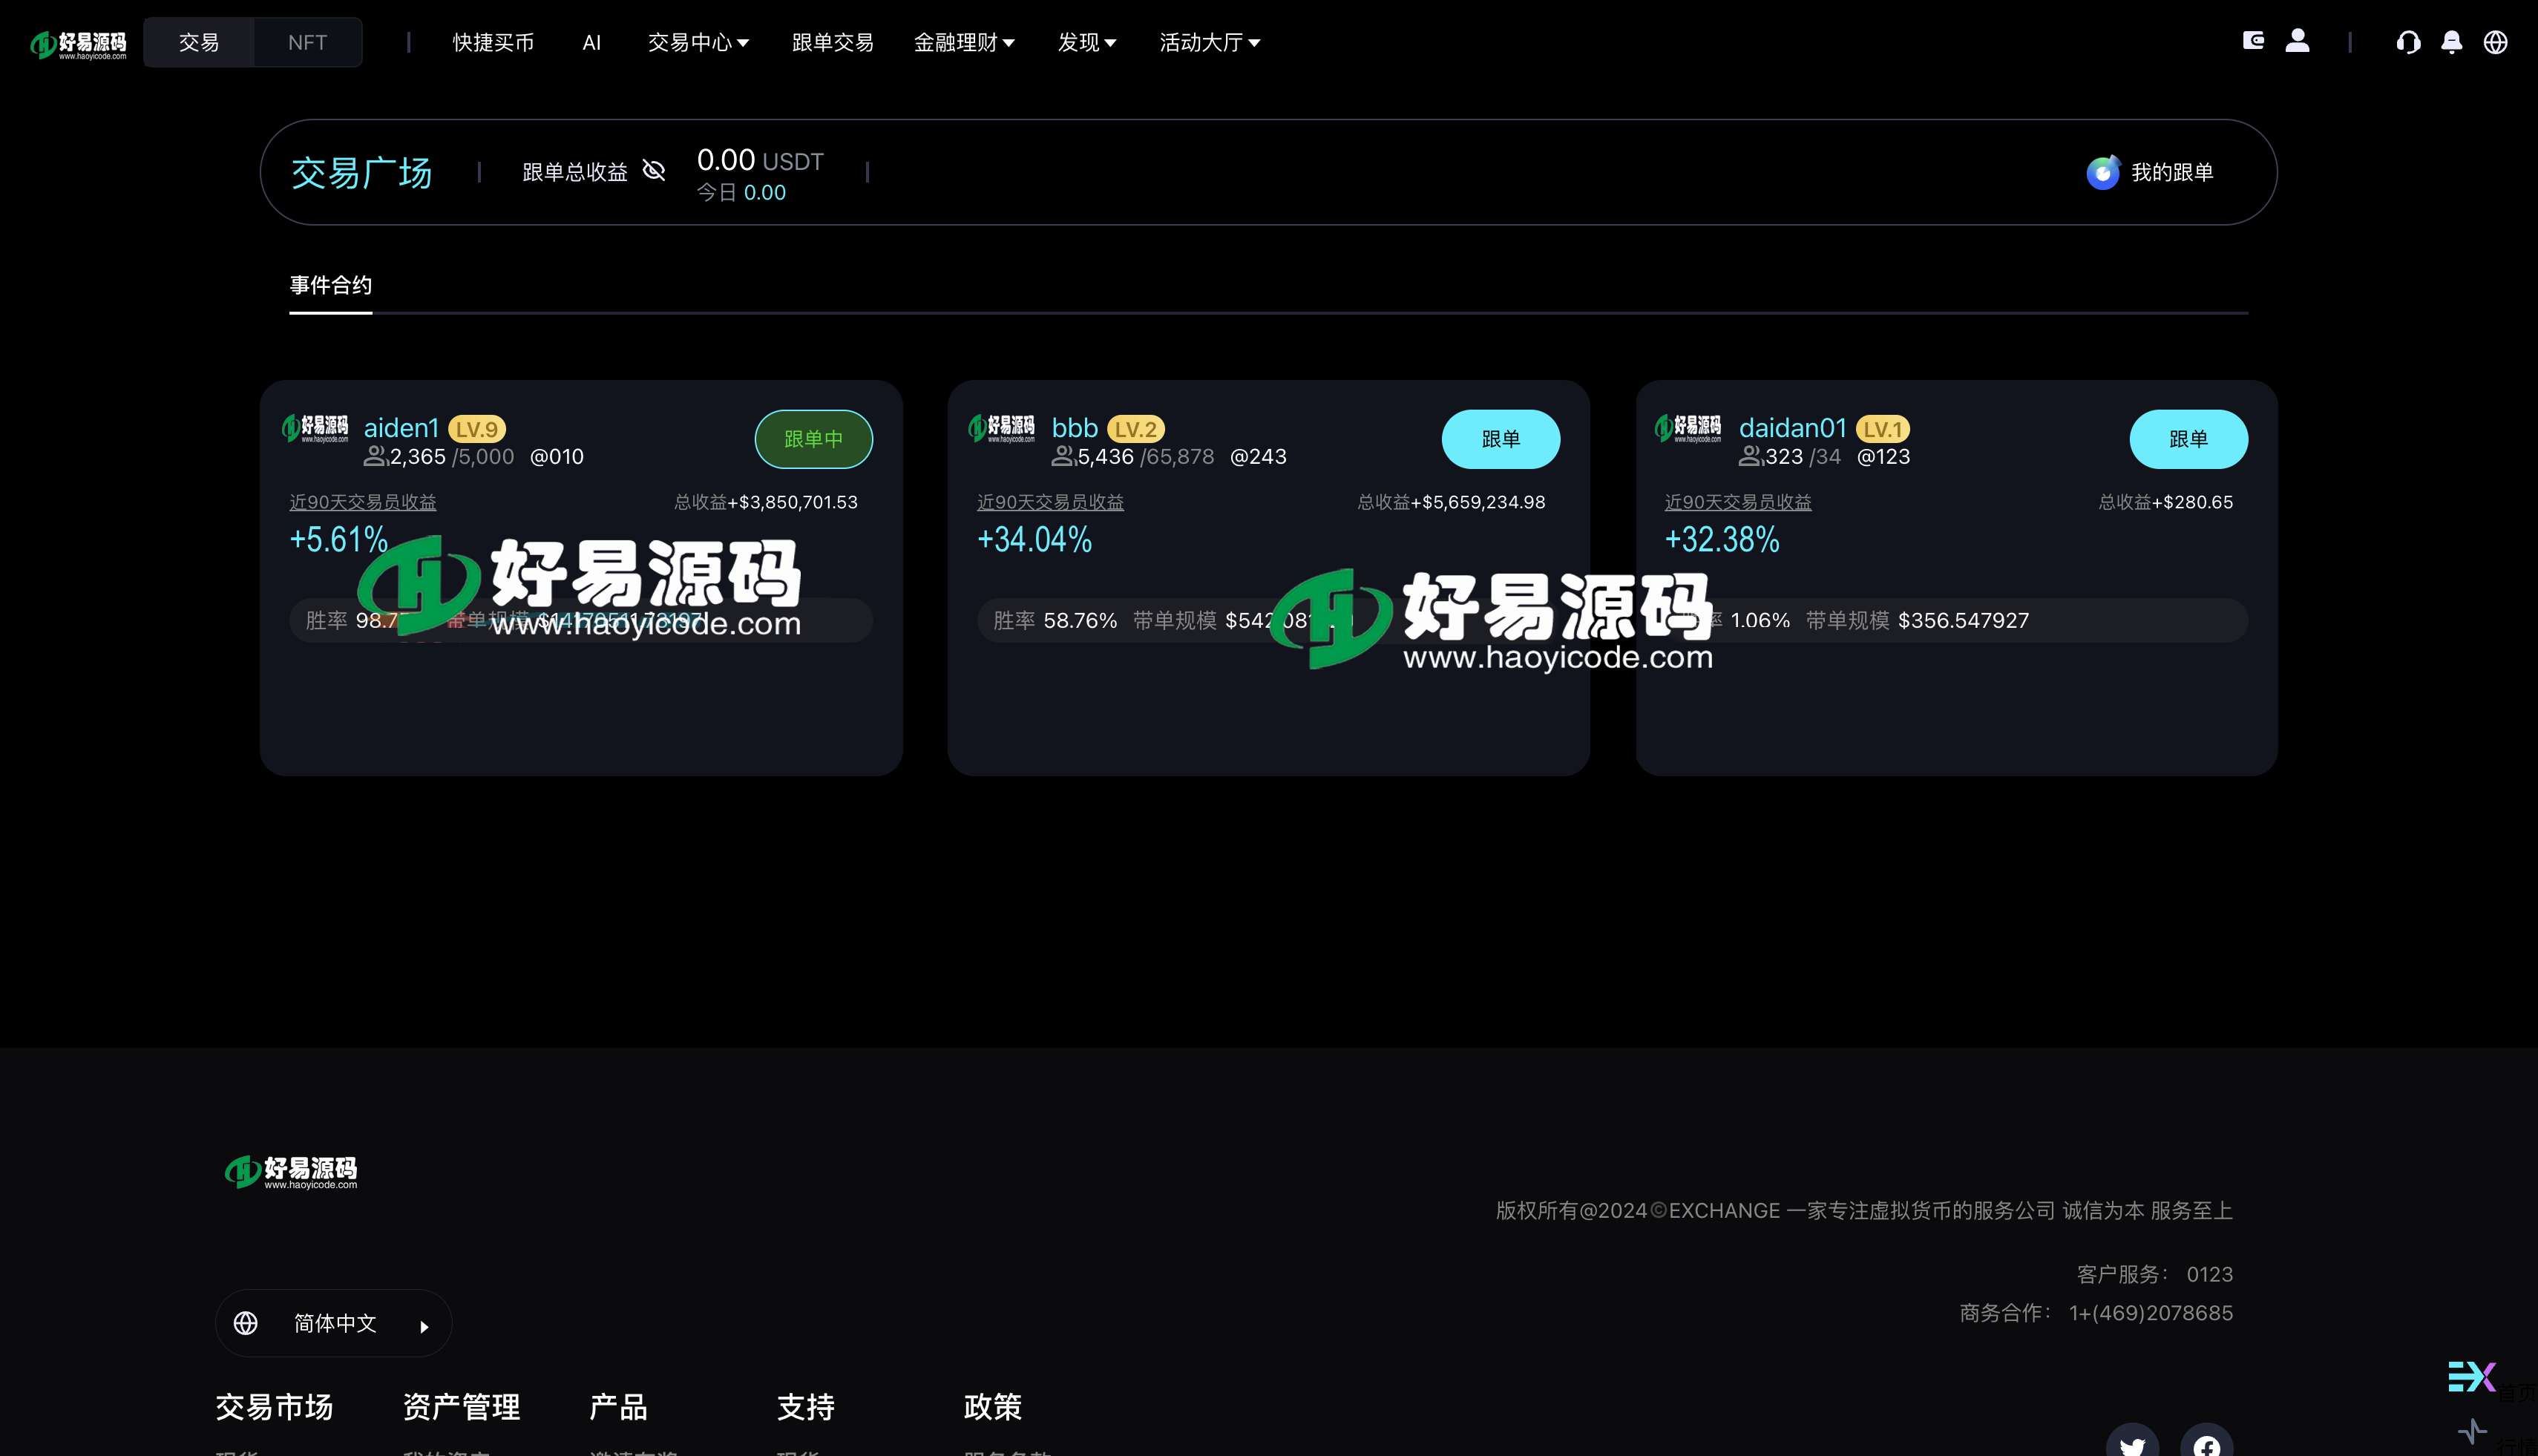Select the 交易 toggle in header
Image resolution: width=2538 pixels, height=1456 pixels.
click(198, 42)
